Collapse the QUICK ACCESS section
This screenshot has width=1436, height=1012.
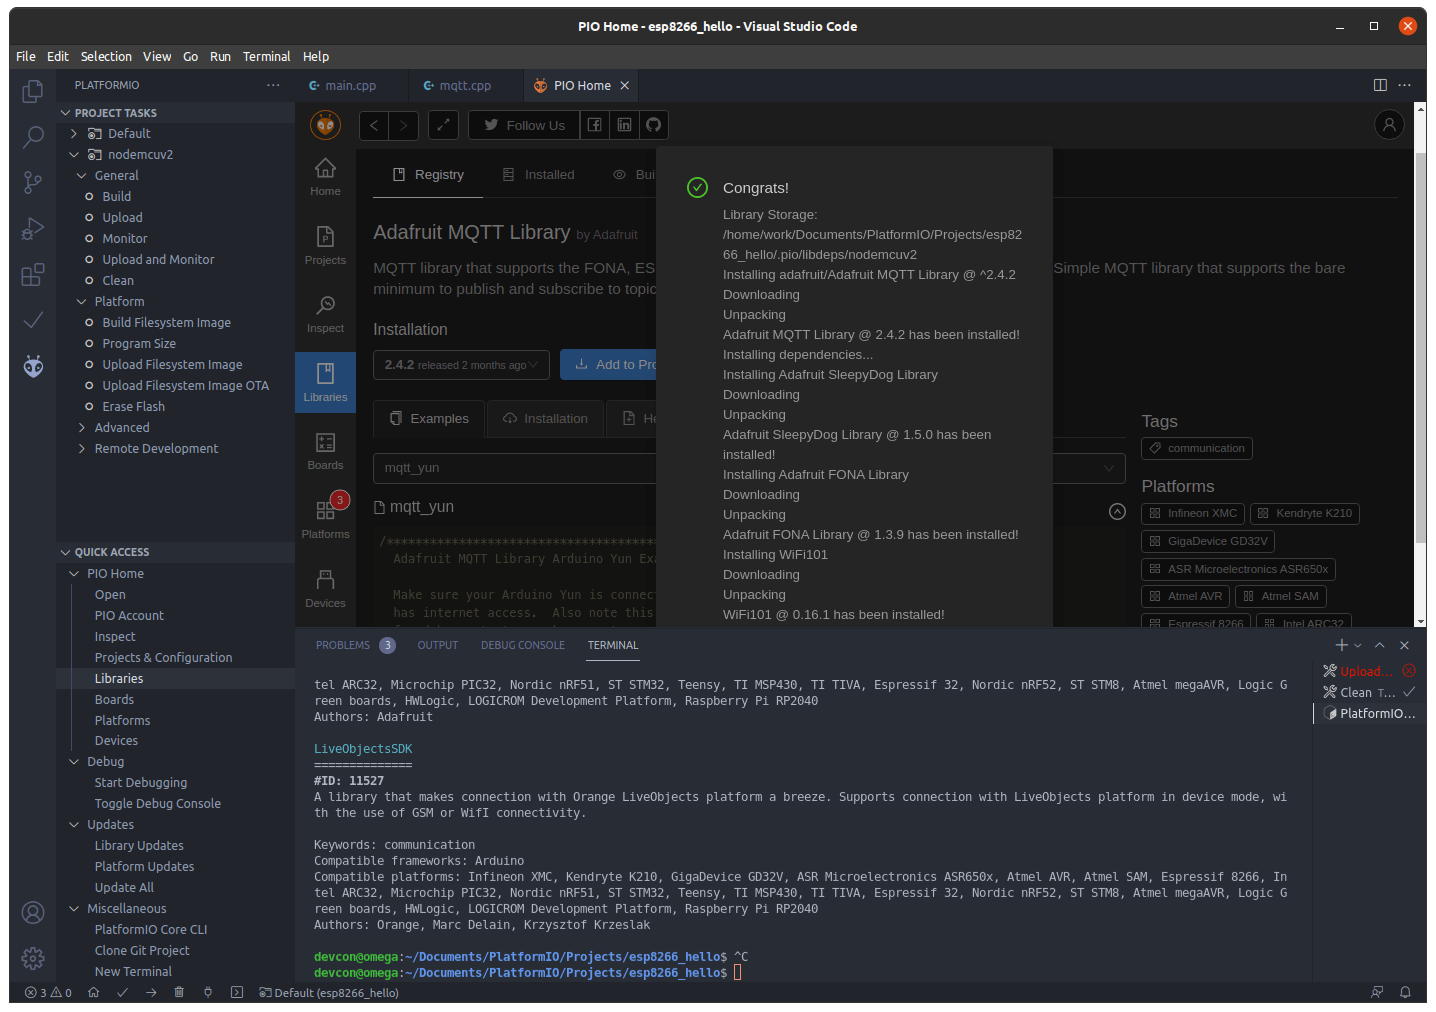click(x=66, y=552)
